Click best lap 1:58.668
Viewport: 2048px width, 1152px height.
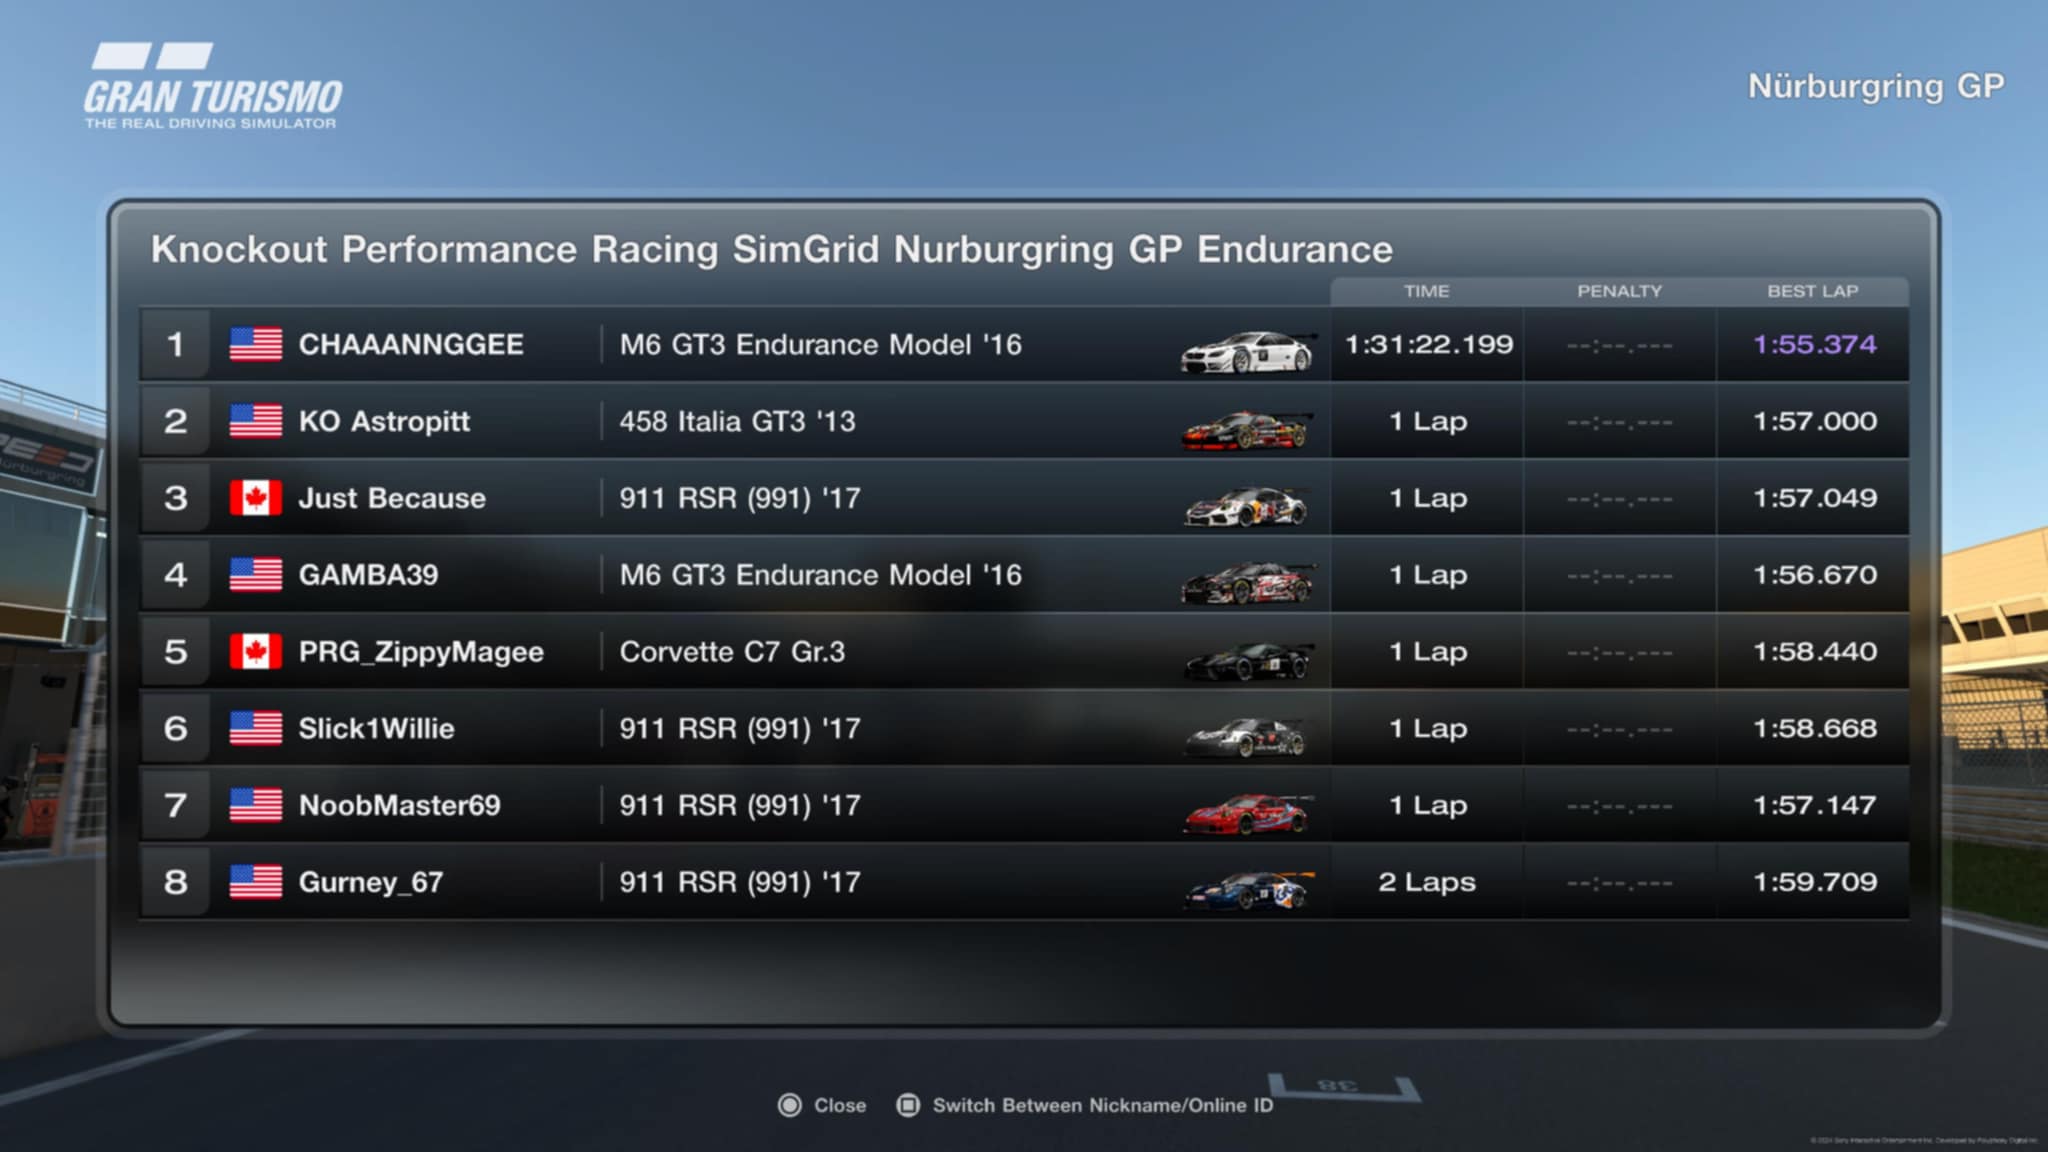click(x=1815, y=728)
